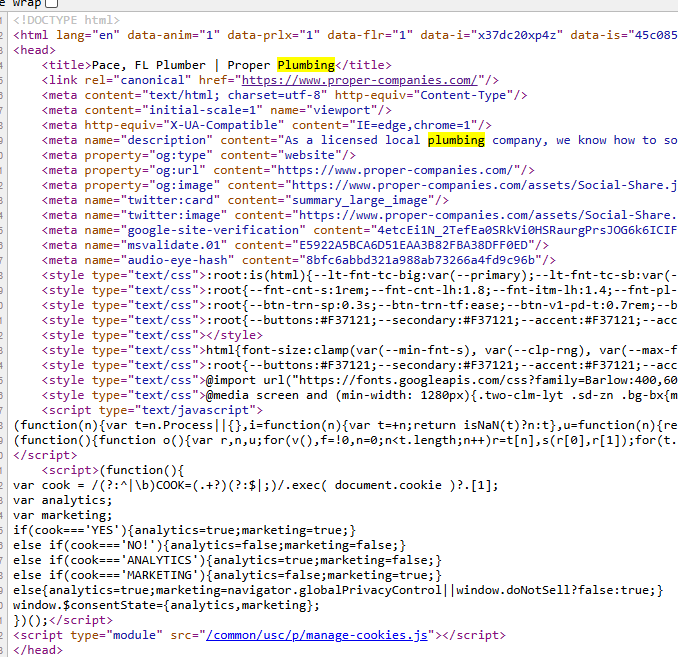Image resolution: width=678 pixels, height=657 pixels.
Task: Click the @import fonts.googleapis.com style line
Action: [x=360, y=380]
